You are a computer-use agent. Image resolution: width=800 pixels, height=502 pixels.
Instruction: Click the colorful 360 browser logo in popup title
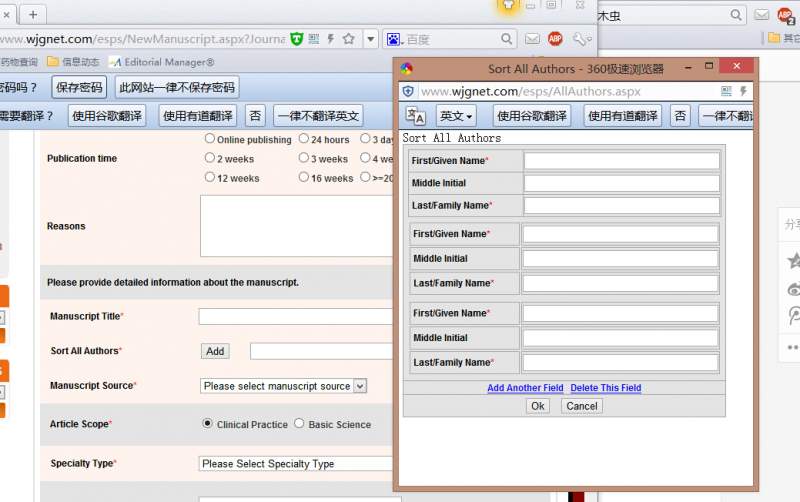407,68
